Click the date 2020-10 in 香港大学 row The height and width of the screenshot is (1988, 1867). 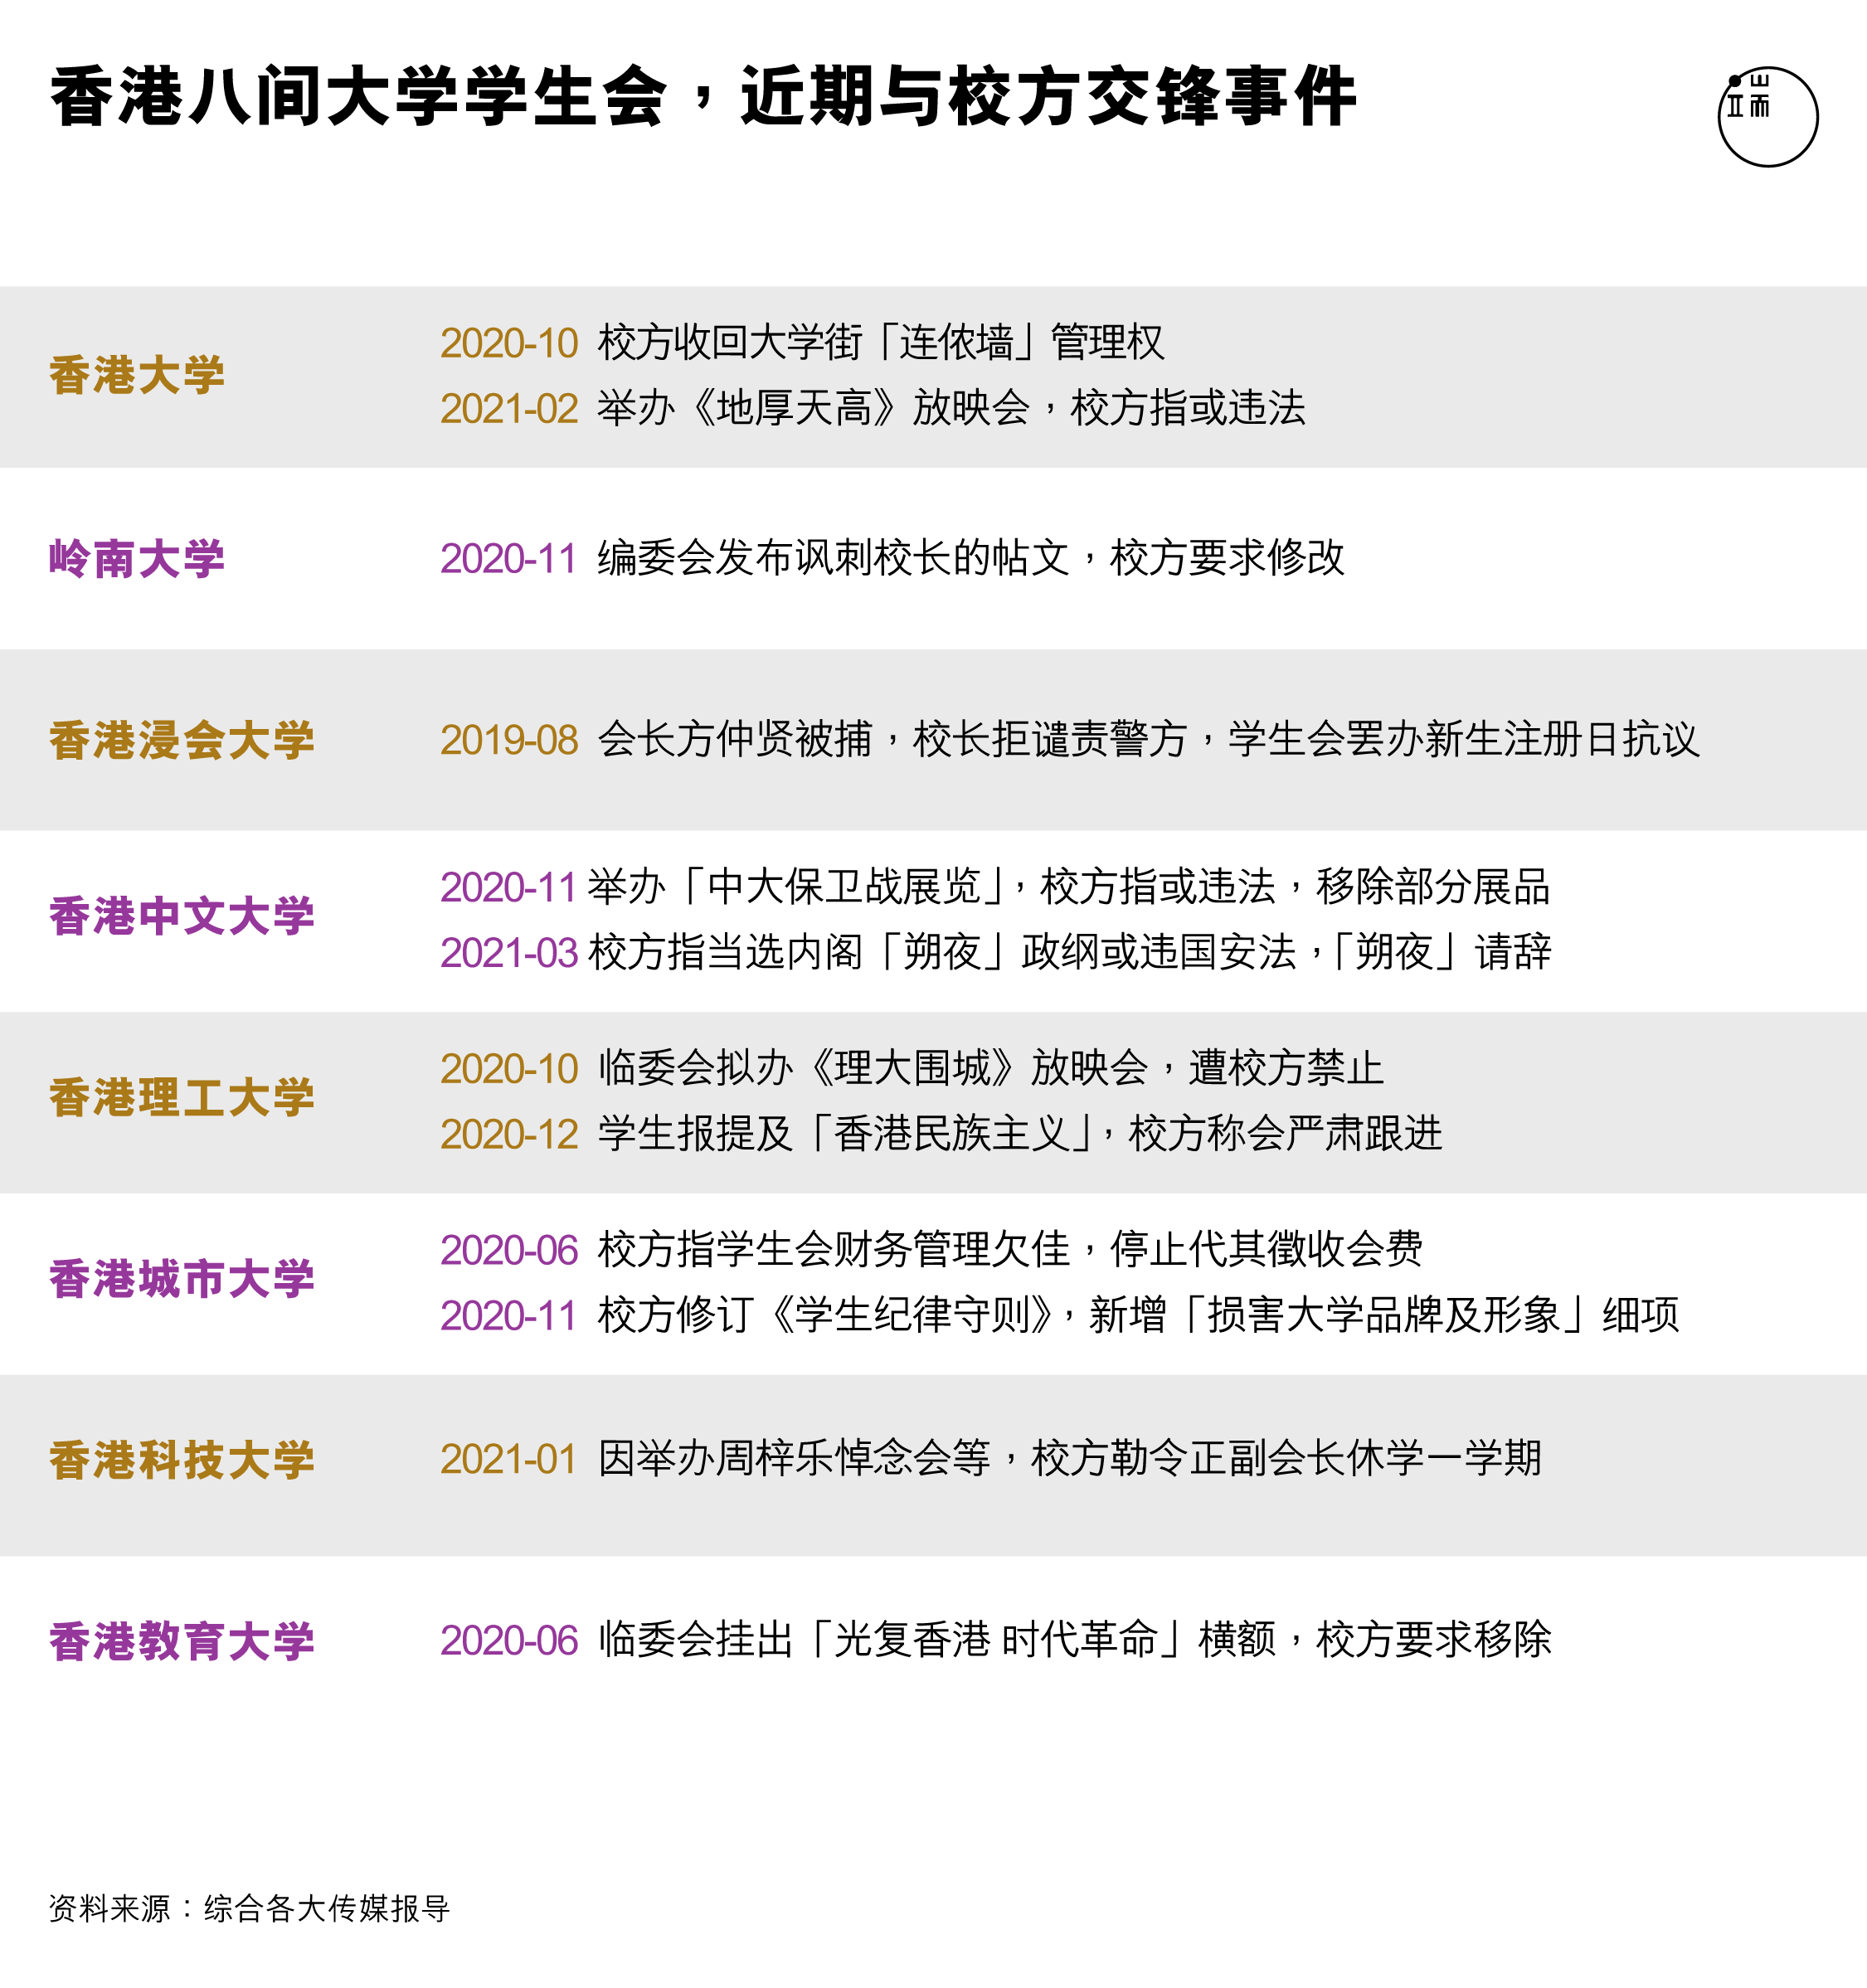pos(509,344)
